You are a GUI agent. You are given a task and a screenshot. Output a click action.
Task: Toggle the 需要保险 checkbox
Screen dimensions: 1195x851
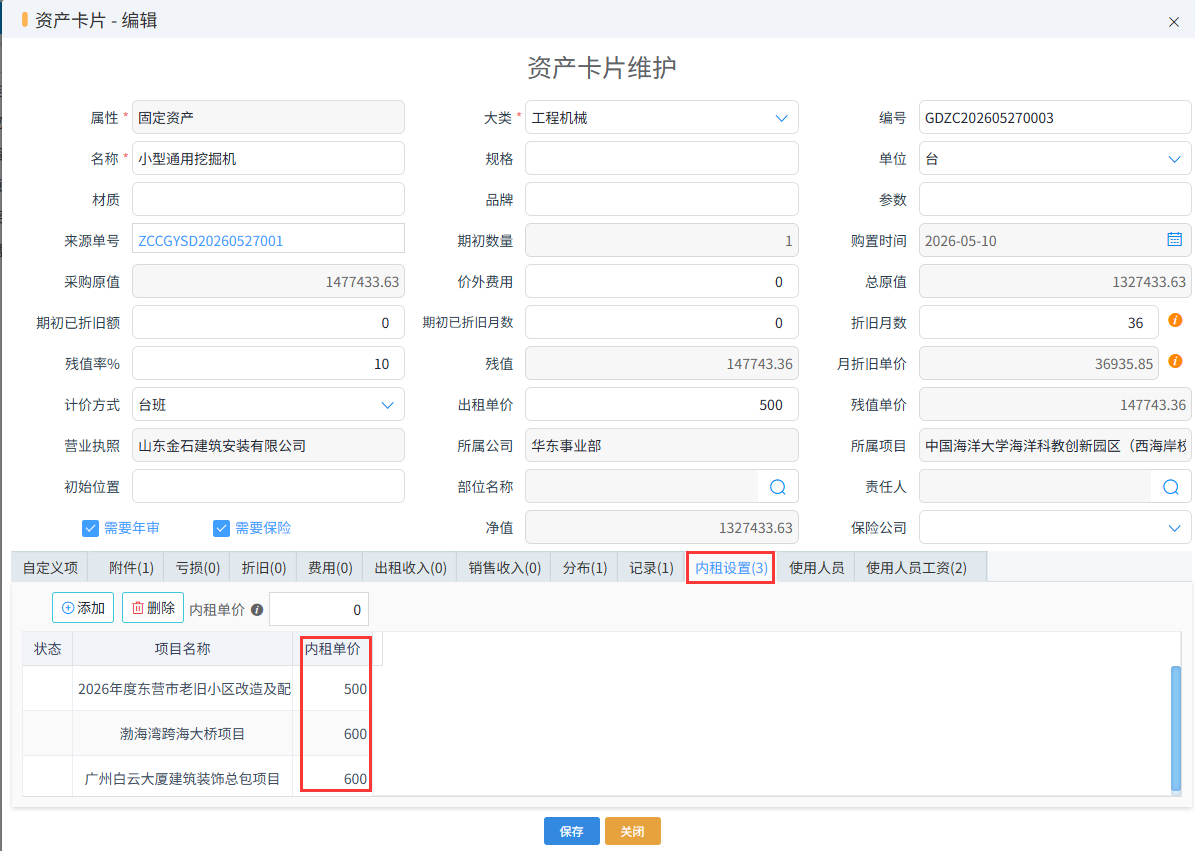[x=221, y=528]
